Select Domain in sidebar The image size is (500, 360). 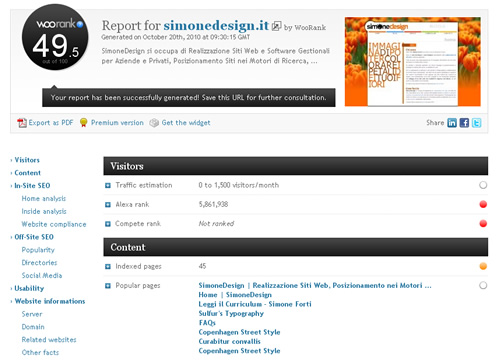coord(33,327)
